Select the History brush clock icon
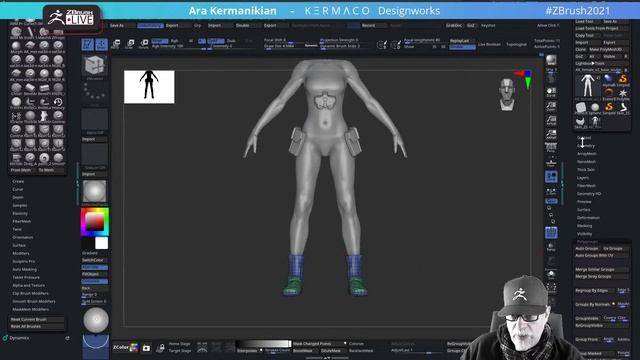 (58, 102)
